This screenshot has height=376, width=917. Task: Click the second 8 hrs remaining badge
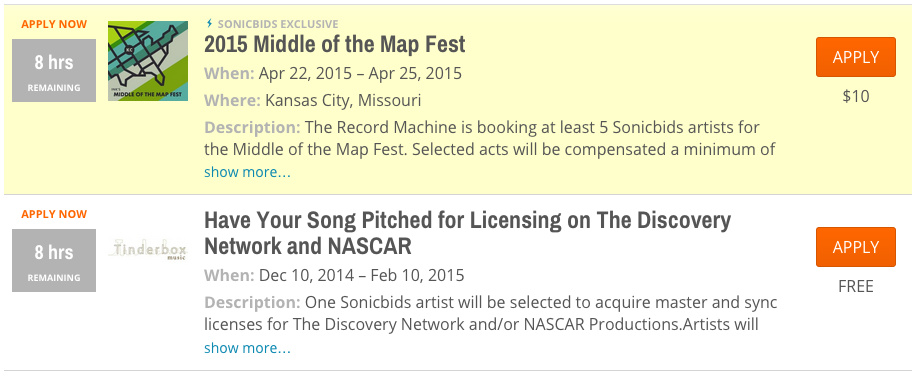(54, 260)
